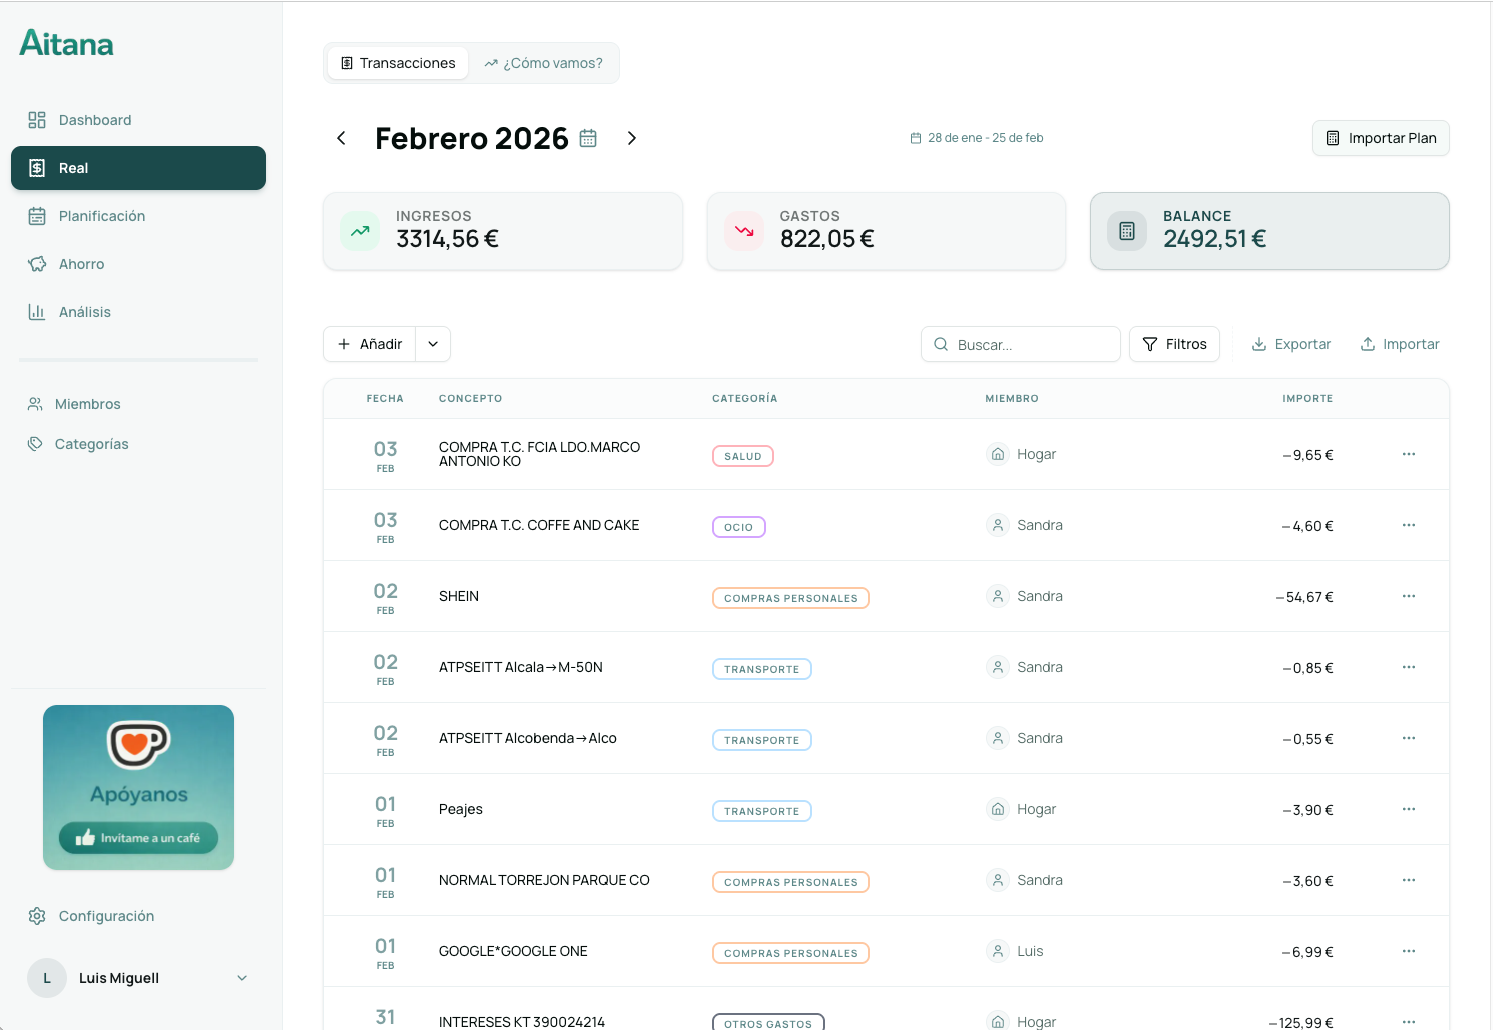Screen dimensions: 1493x1030
Task: Click the SALUD category tag
Action: click(742, 456)
